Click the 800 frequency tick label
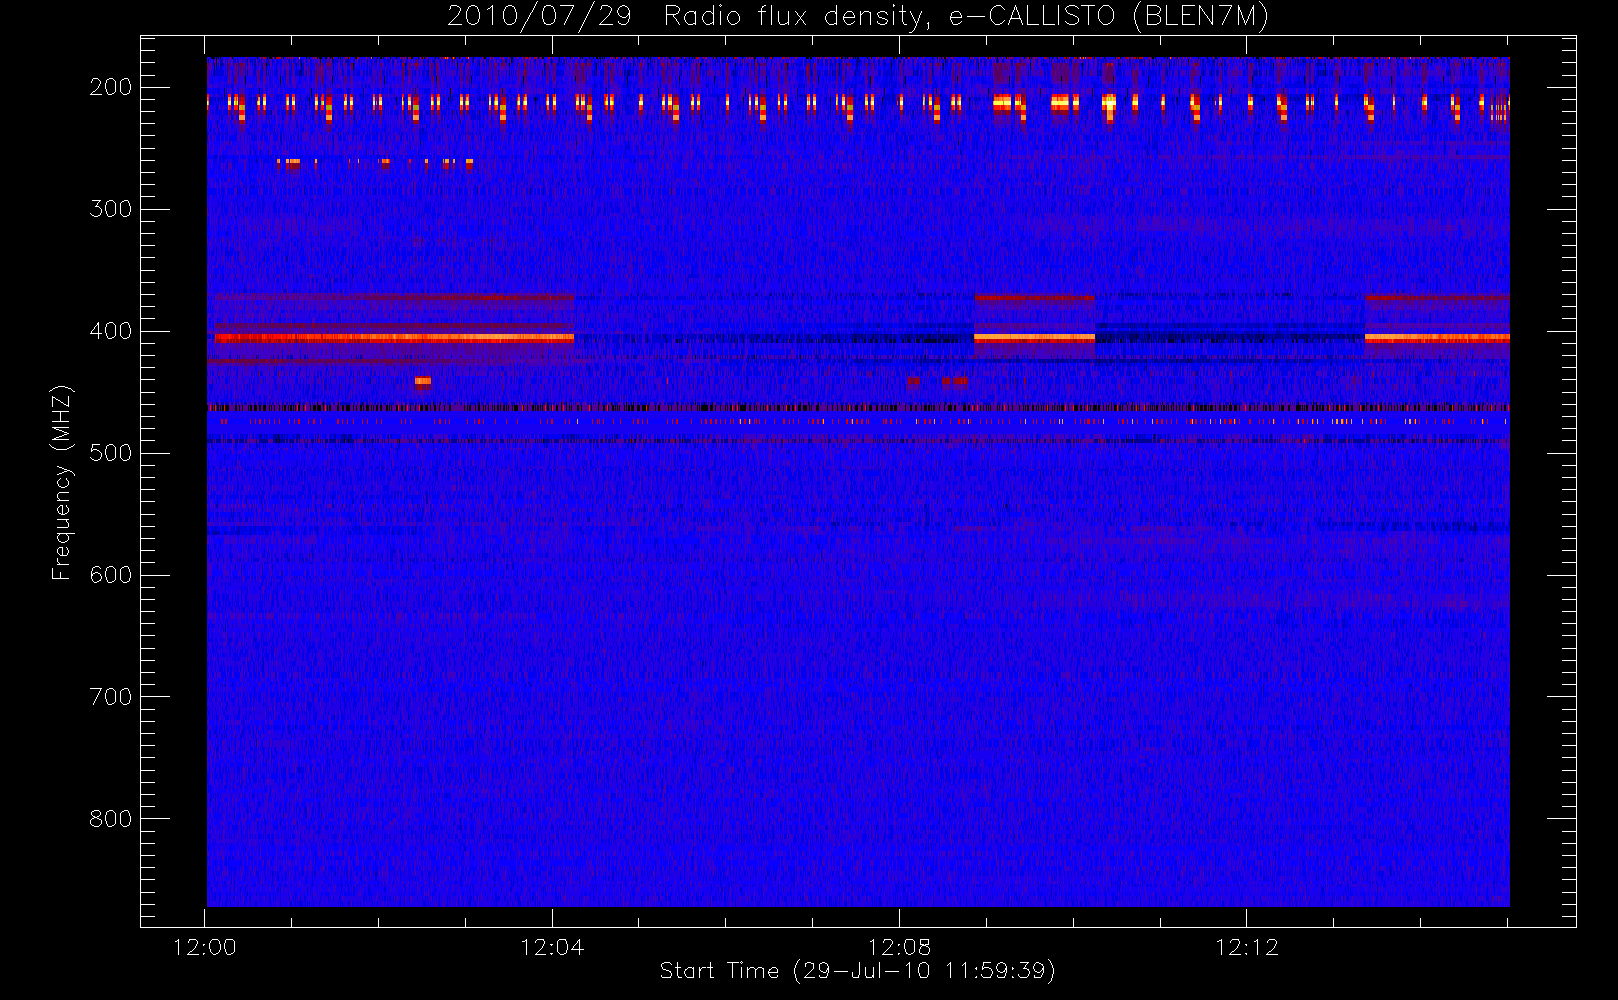Viewport: 1618px width, 1000px height. (x=110, y=819)
